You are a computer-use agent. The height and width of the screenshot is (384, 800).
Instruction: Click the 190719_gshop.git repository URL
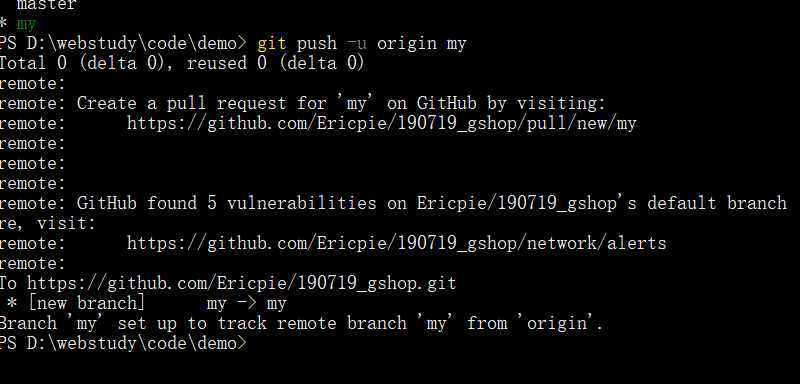(241, 283)
